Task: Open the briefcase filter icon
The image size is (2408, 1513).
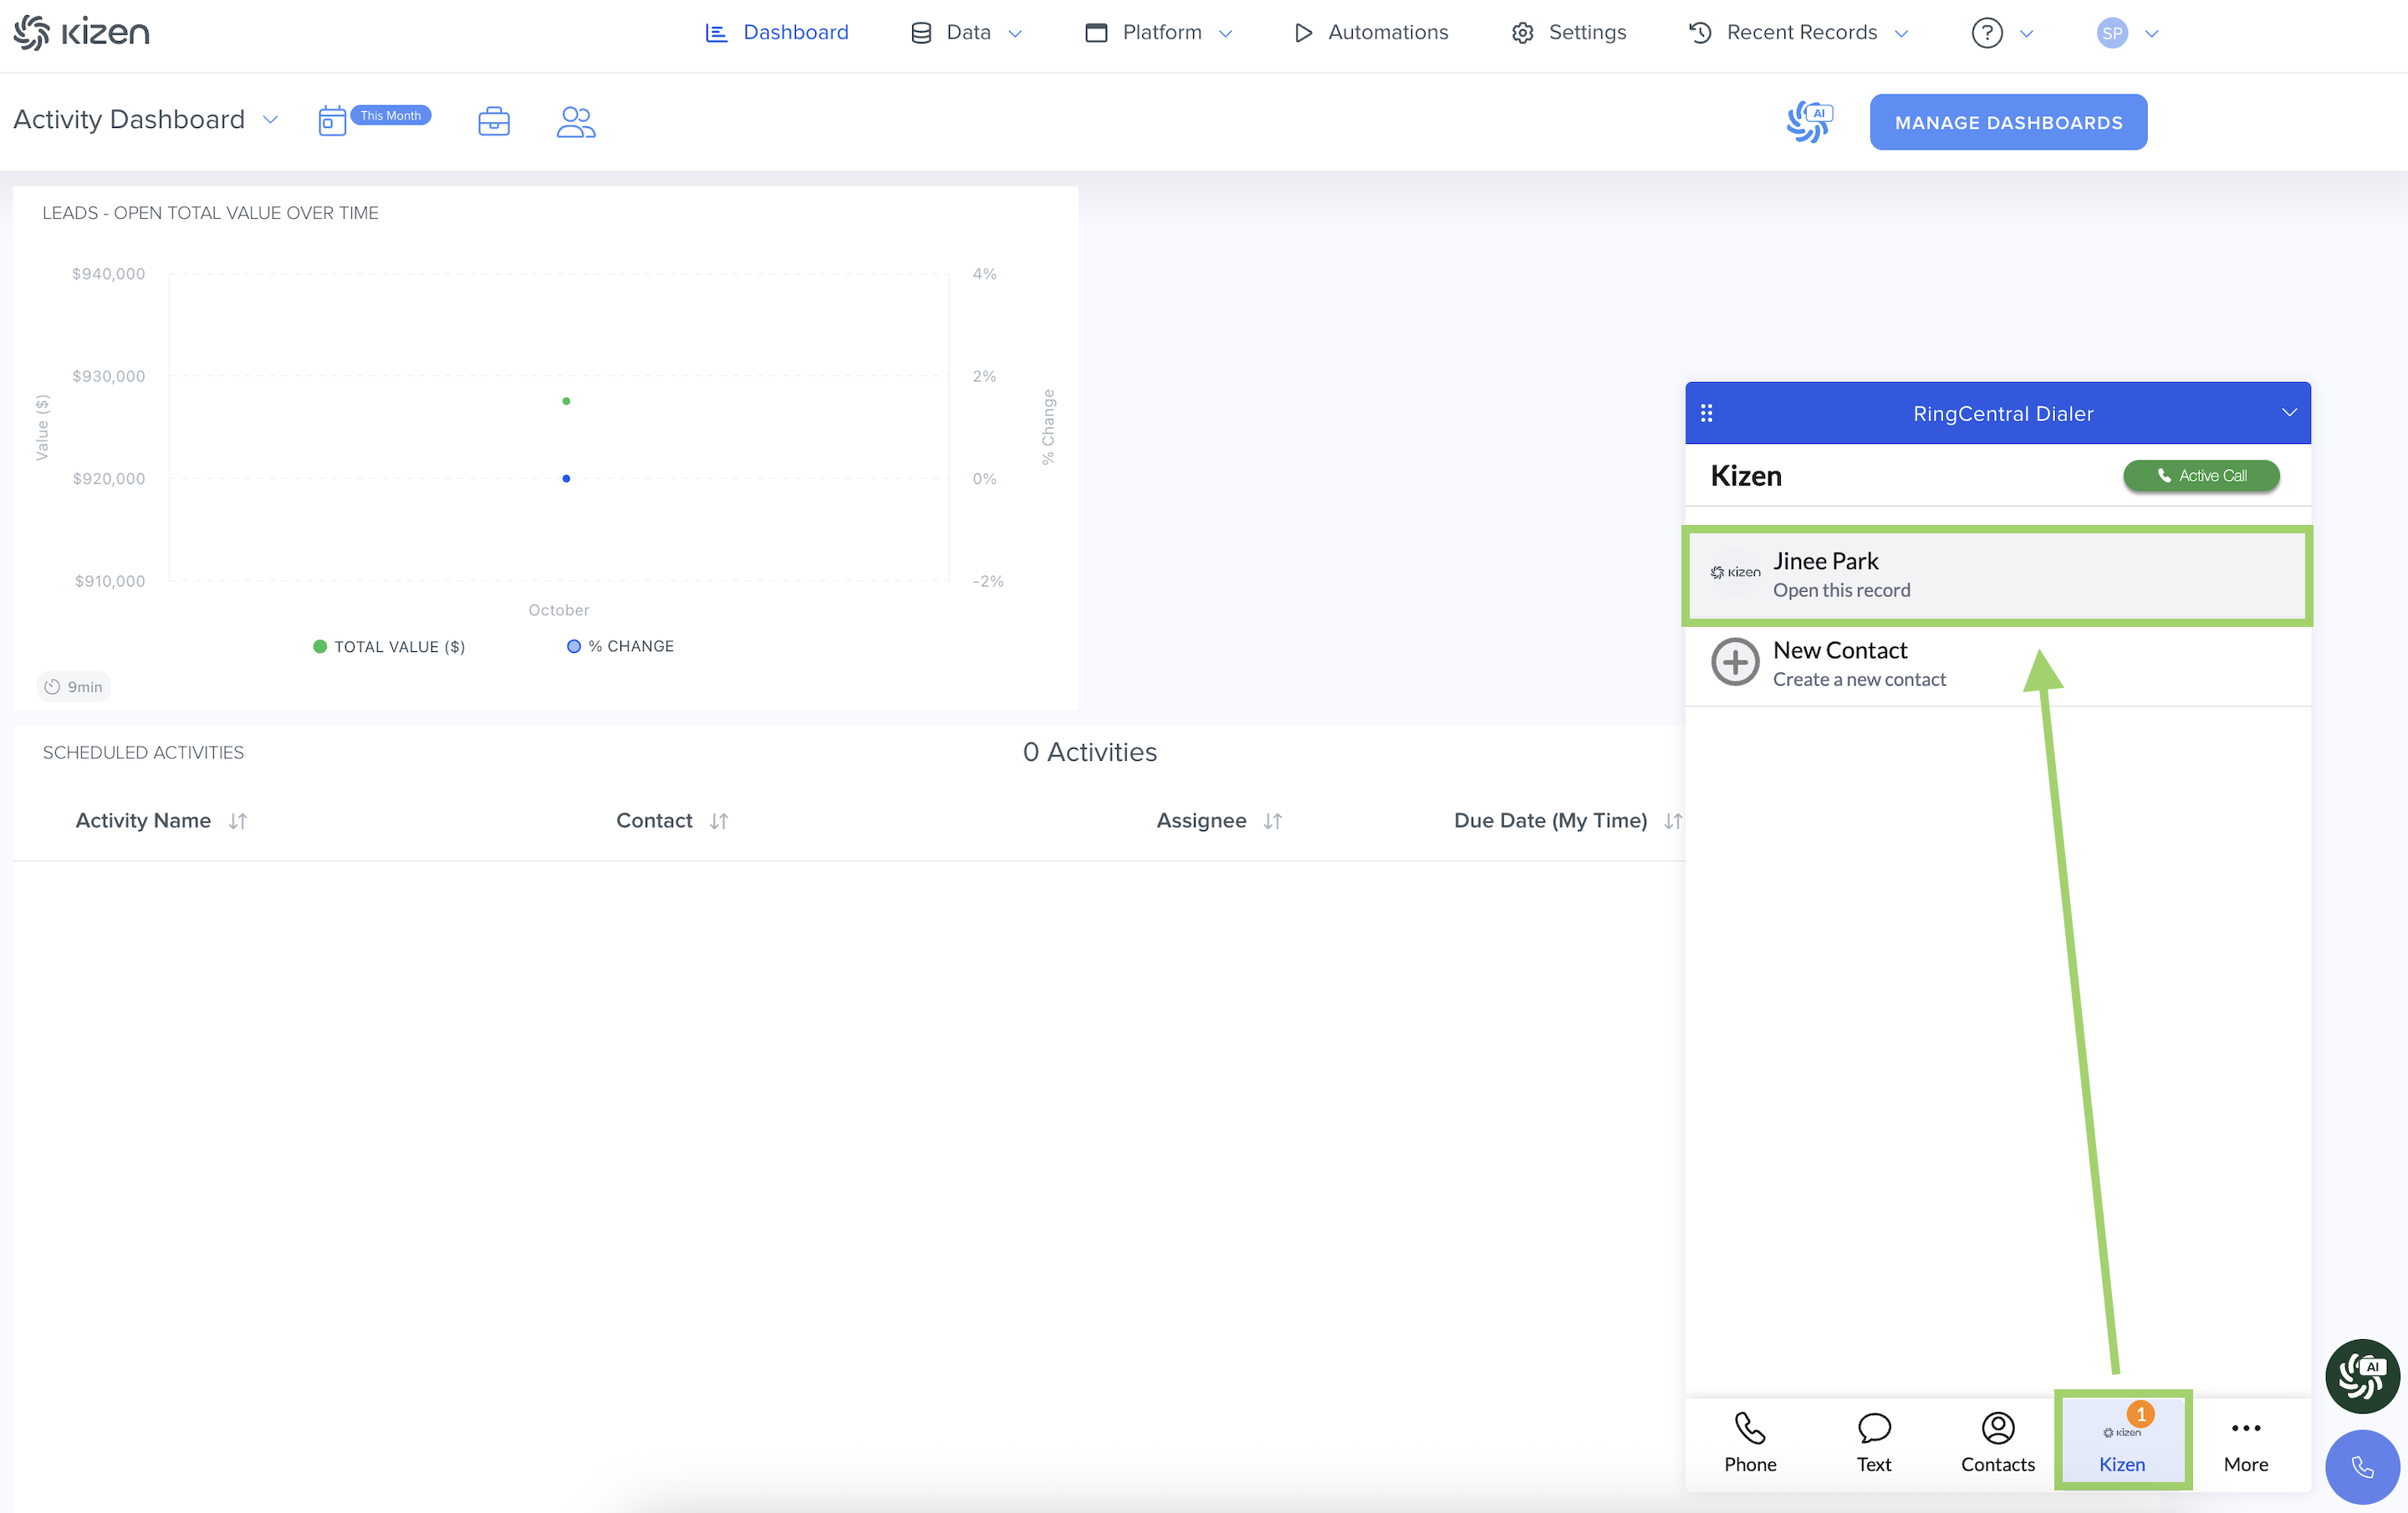Action: point(494,121)
